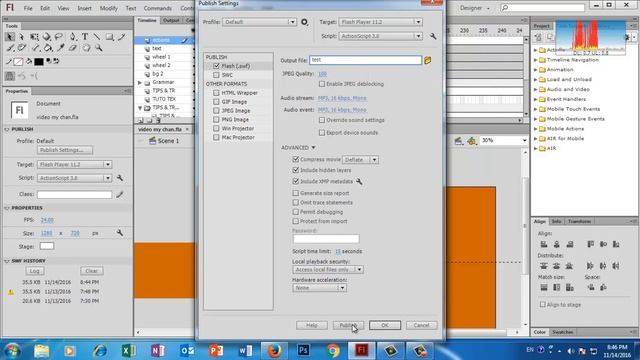Expand Mobile Touch Events folder

click(536, 109)
